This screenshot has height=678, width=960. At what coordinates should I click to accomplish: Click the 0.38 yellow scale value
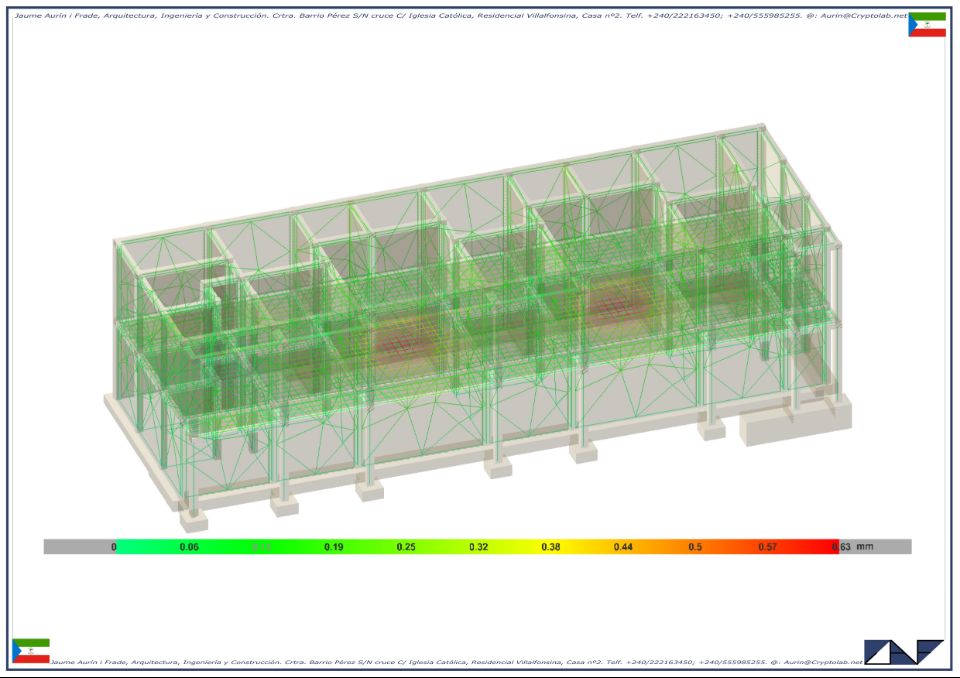point(550,547)
